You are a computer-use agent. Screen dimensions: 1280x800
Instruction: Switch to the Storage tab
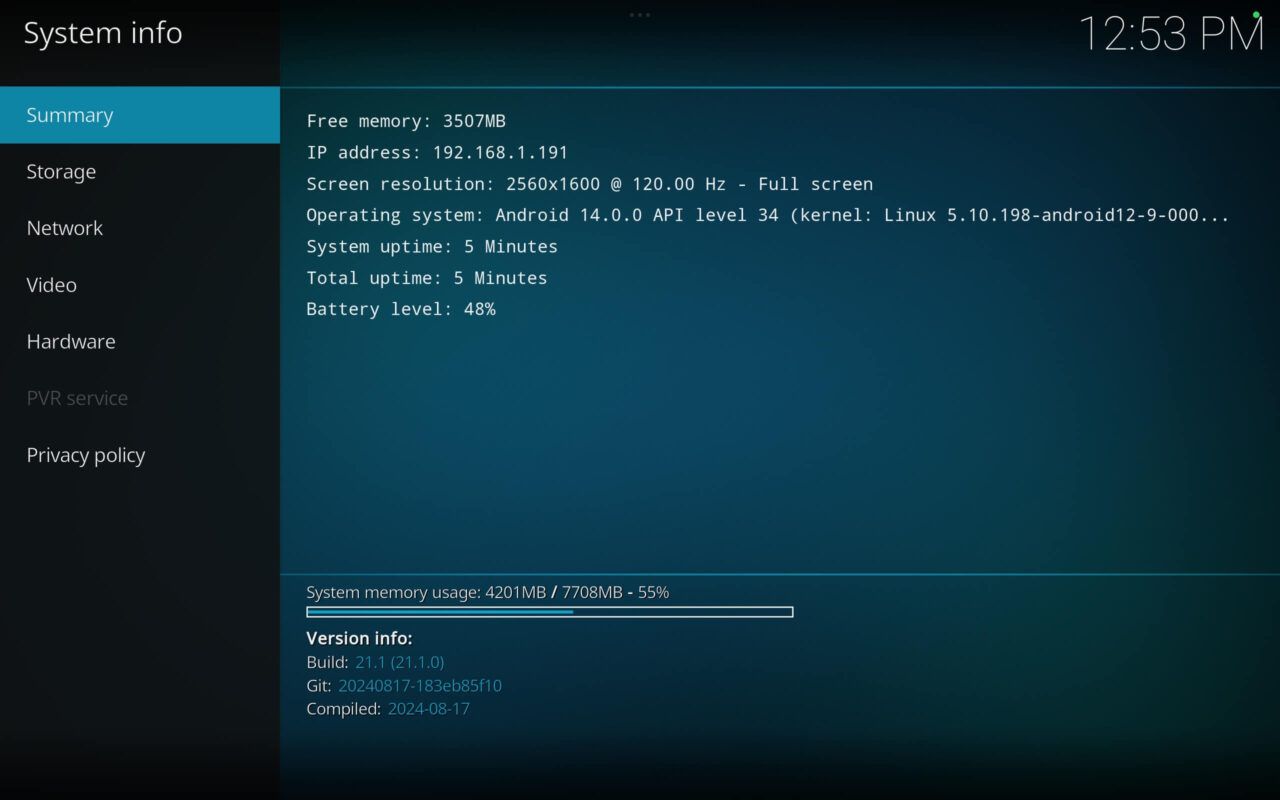[x=61, y=171]
